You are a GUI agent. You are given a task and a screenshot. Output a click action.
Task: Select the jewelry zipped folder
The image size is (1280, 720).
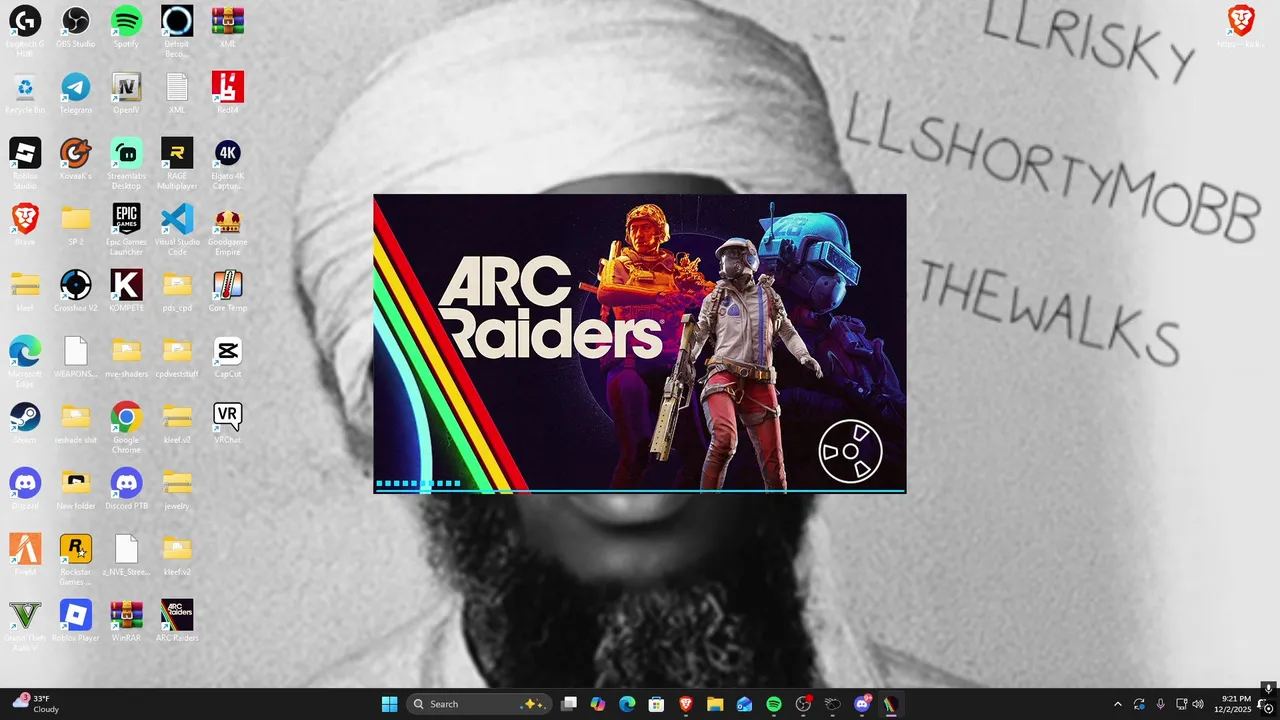click(x=177, y=489)
